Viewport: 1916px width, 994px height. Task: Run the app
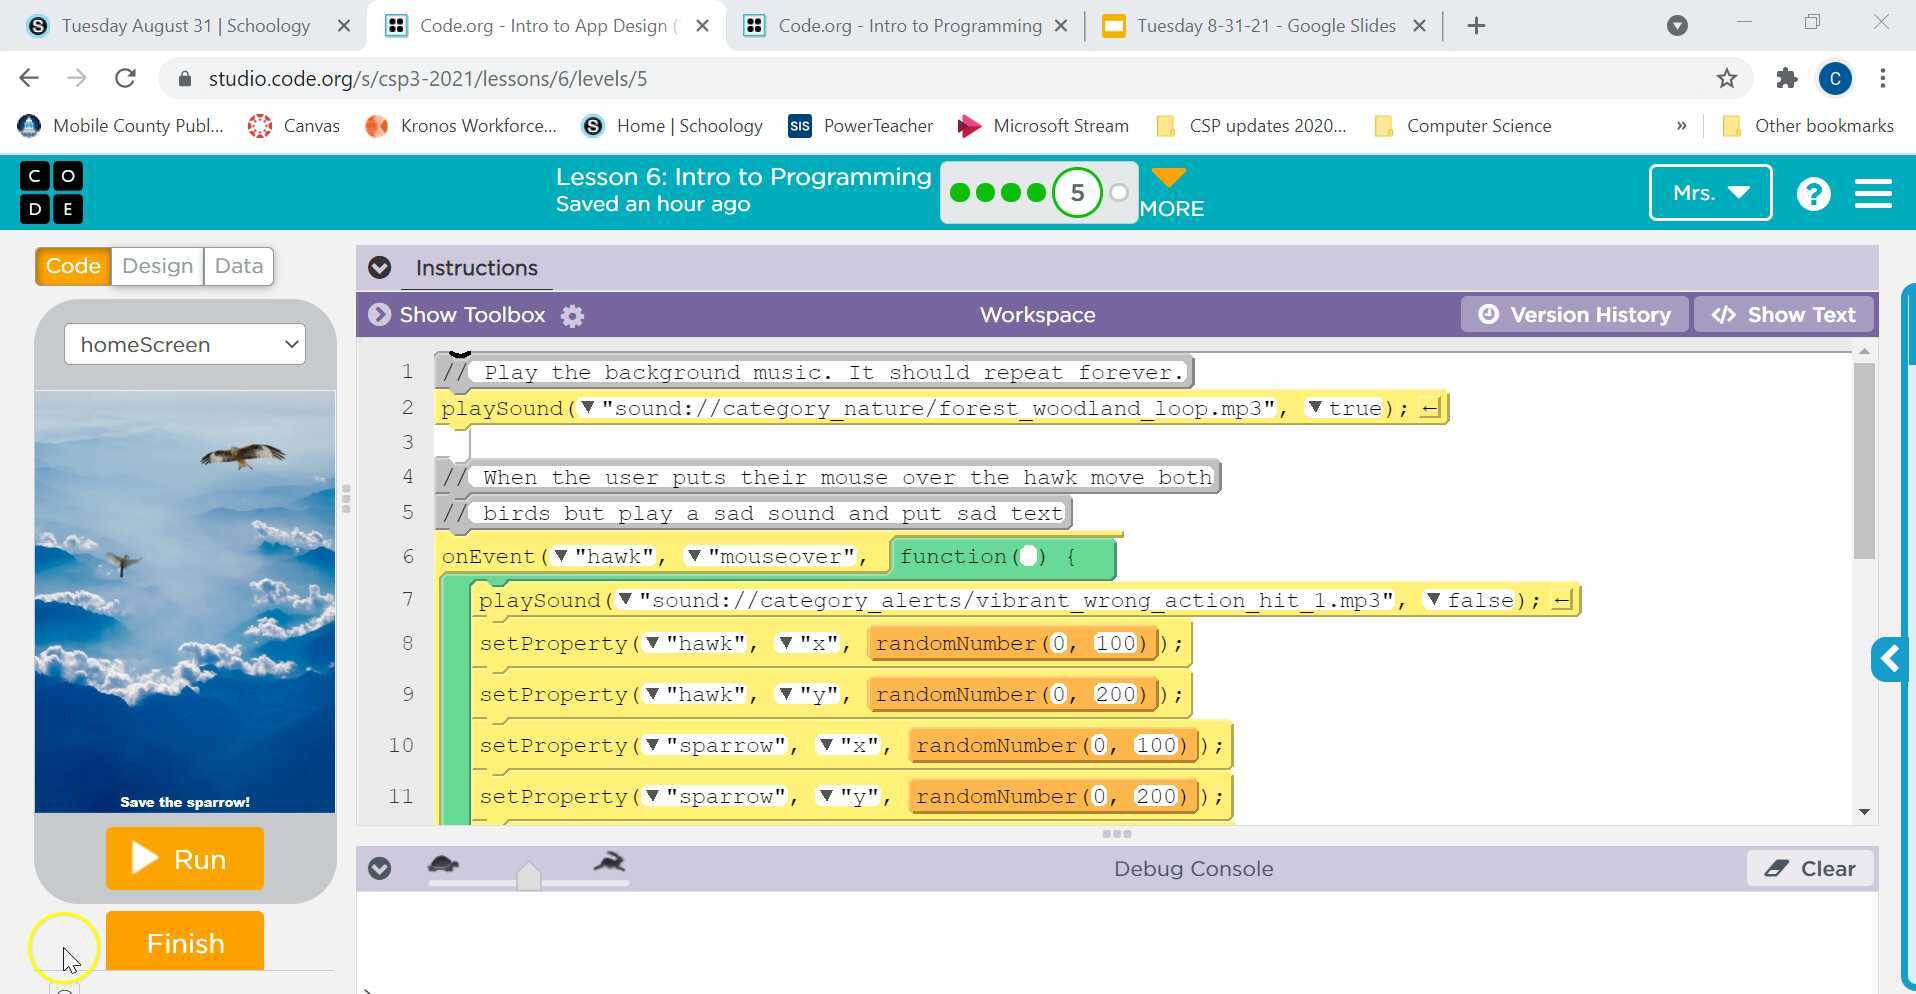185,859
